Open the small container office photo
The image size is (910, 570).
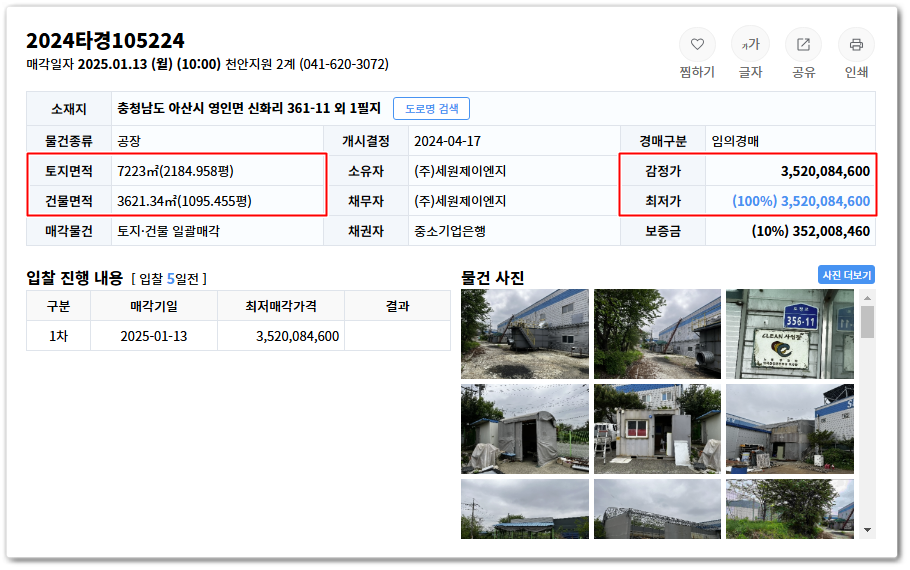click(x=657, y=428)
